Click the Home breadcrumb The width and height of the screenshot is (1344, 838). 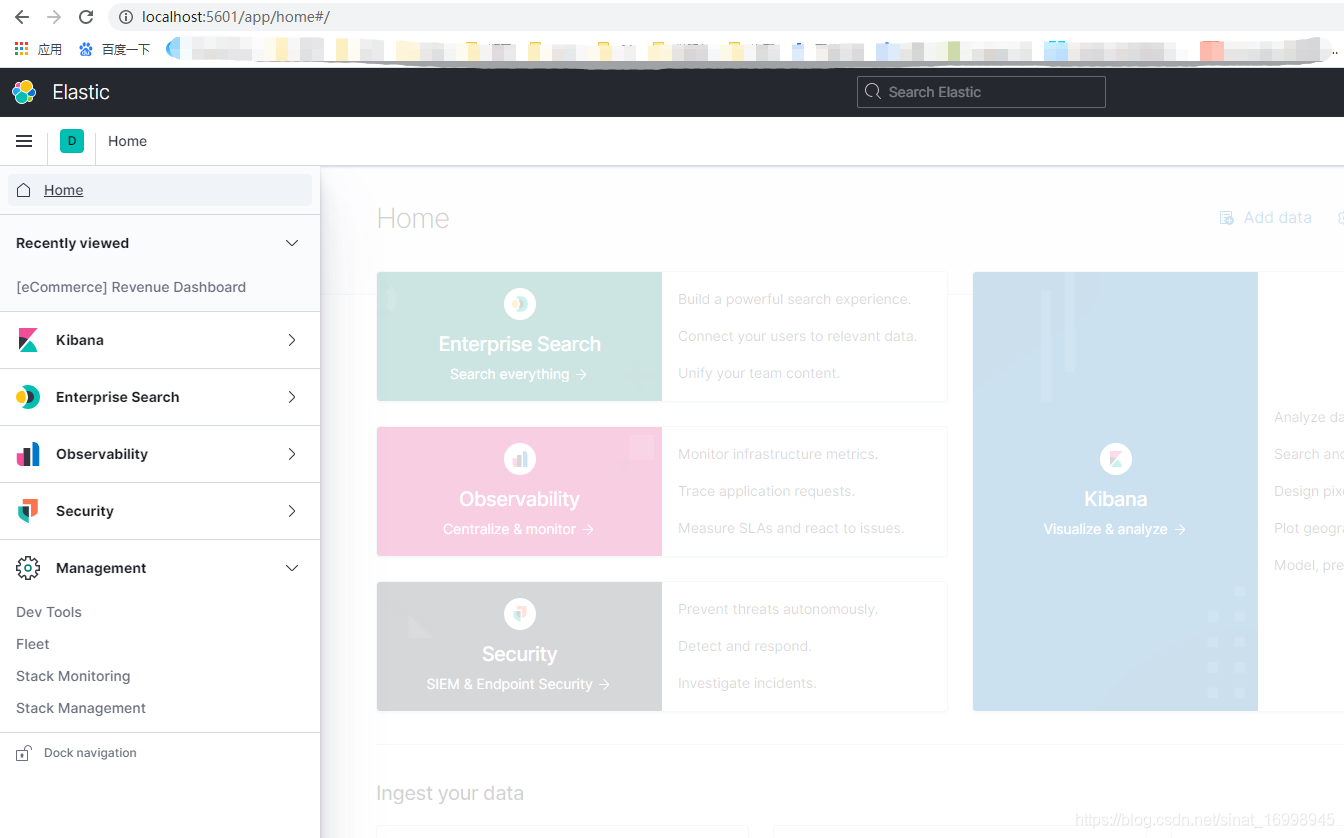click(127, 141)
